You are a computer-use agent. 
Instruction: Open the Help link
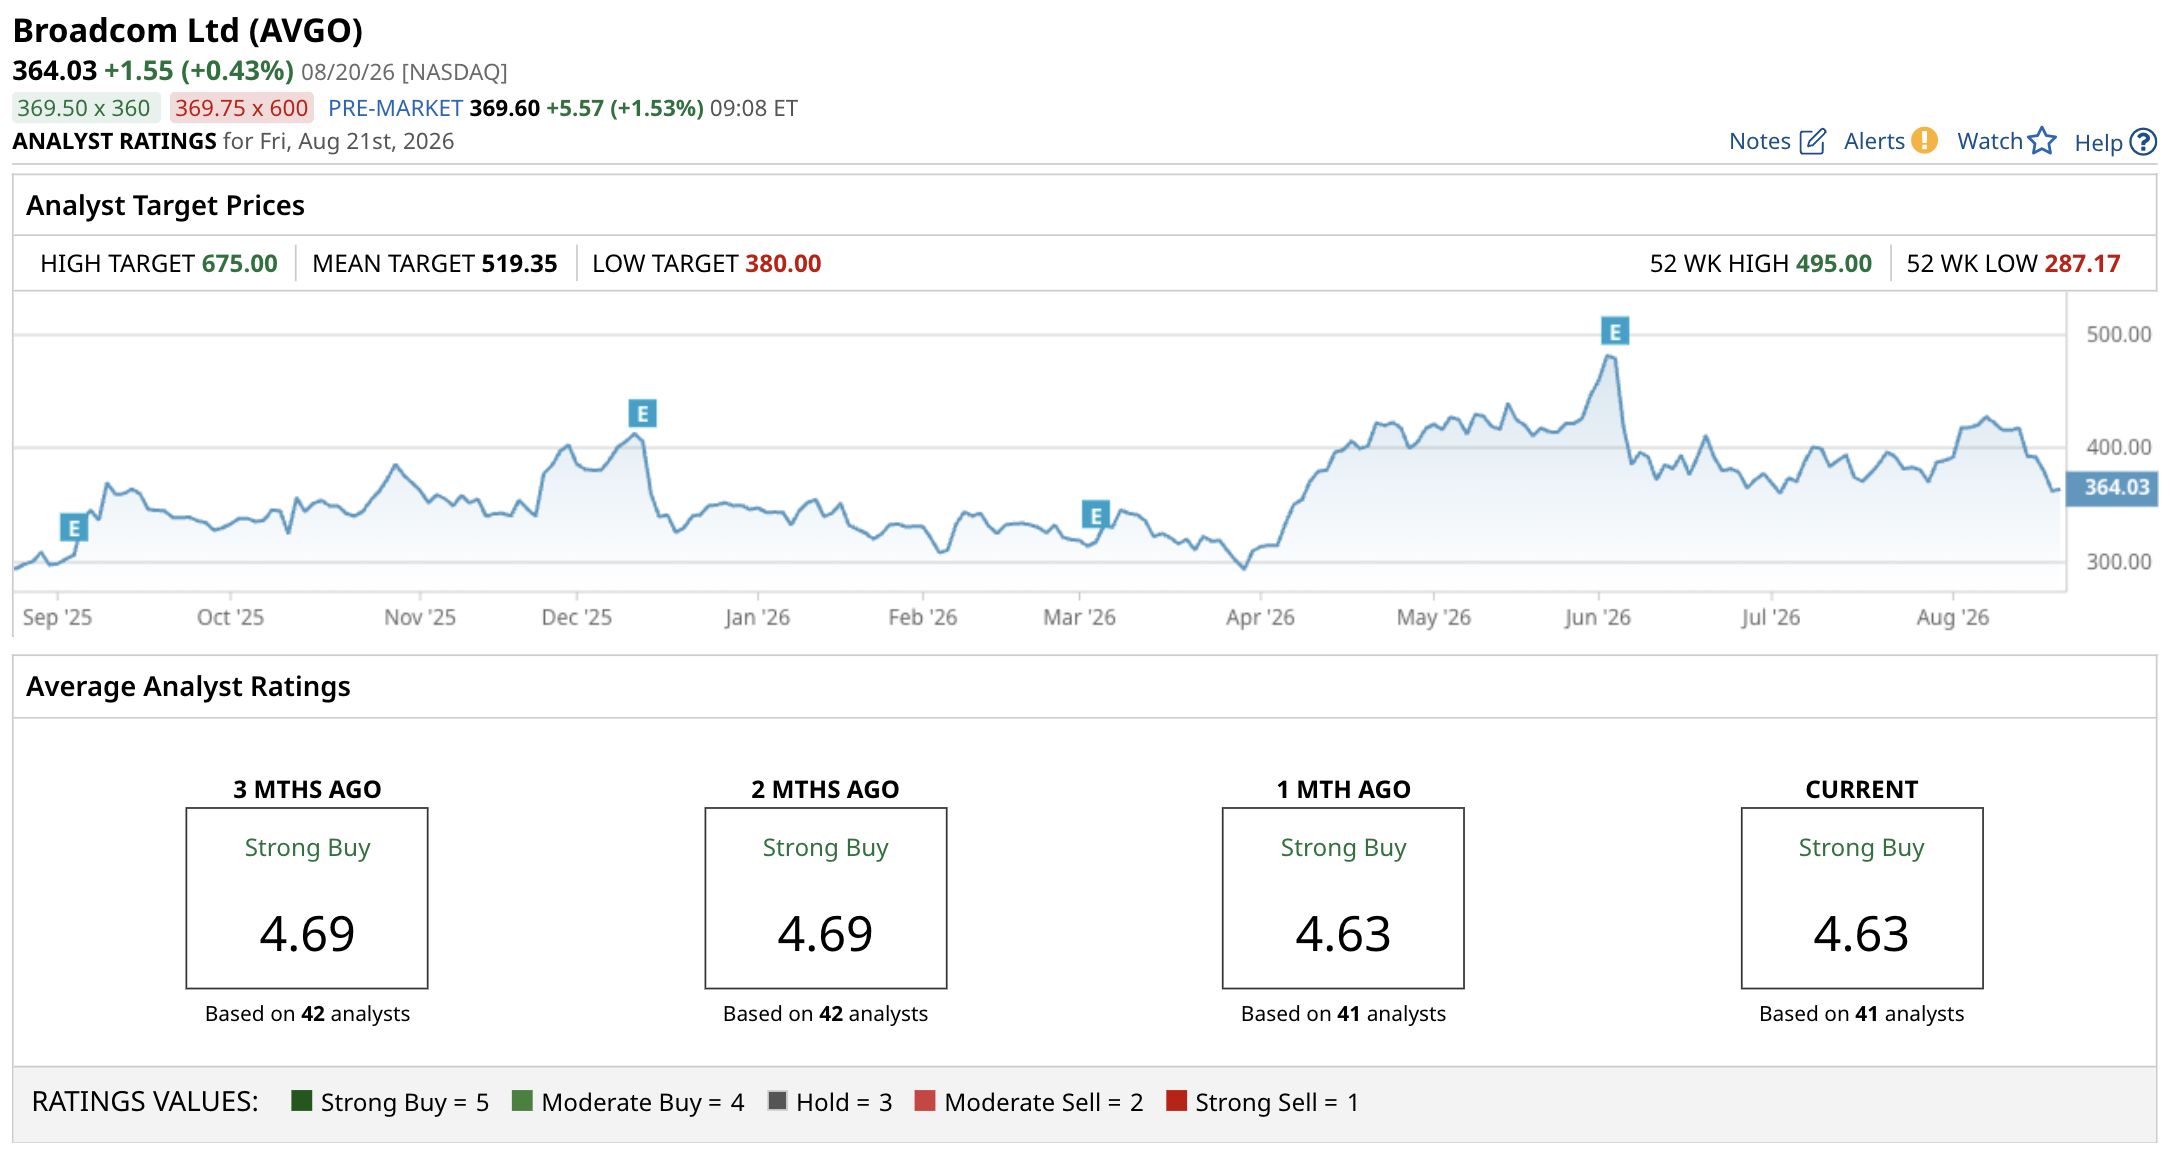point(2098,143)
